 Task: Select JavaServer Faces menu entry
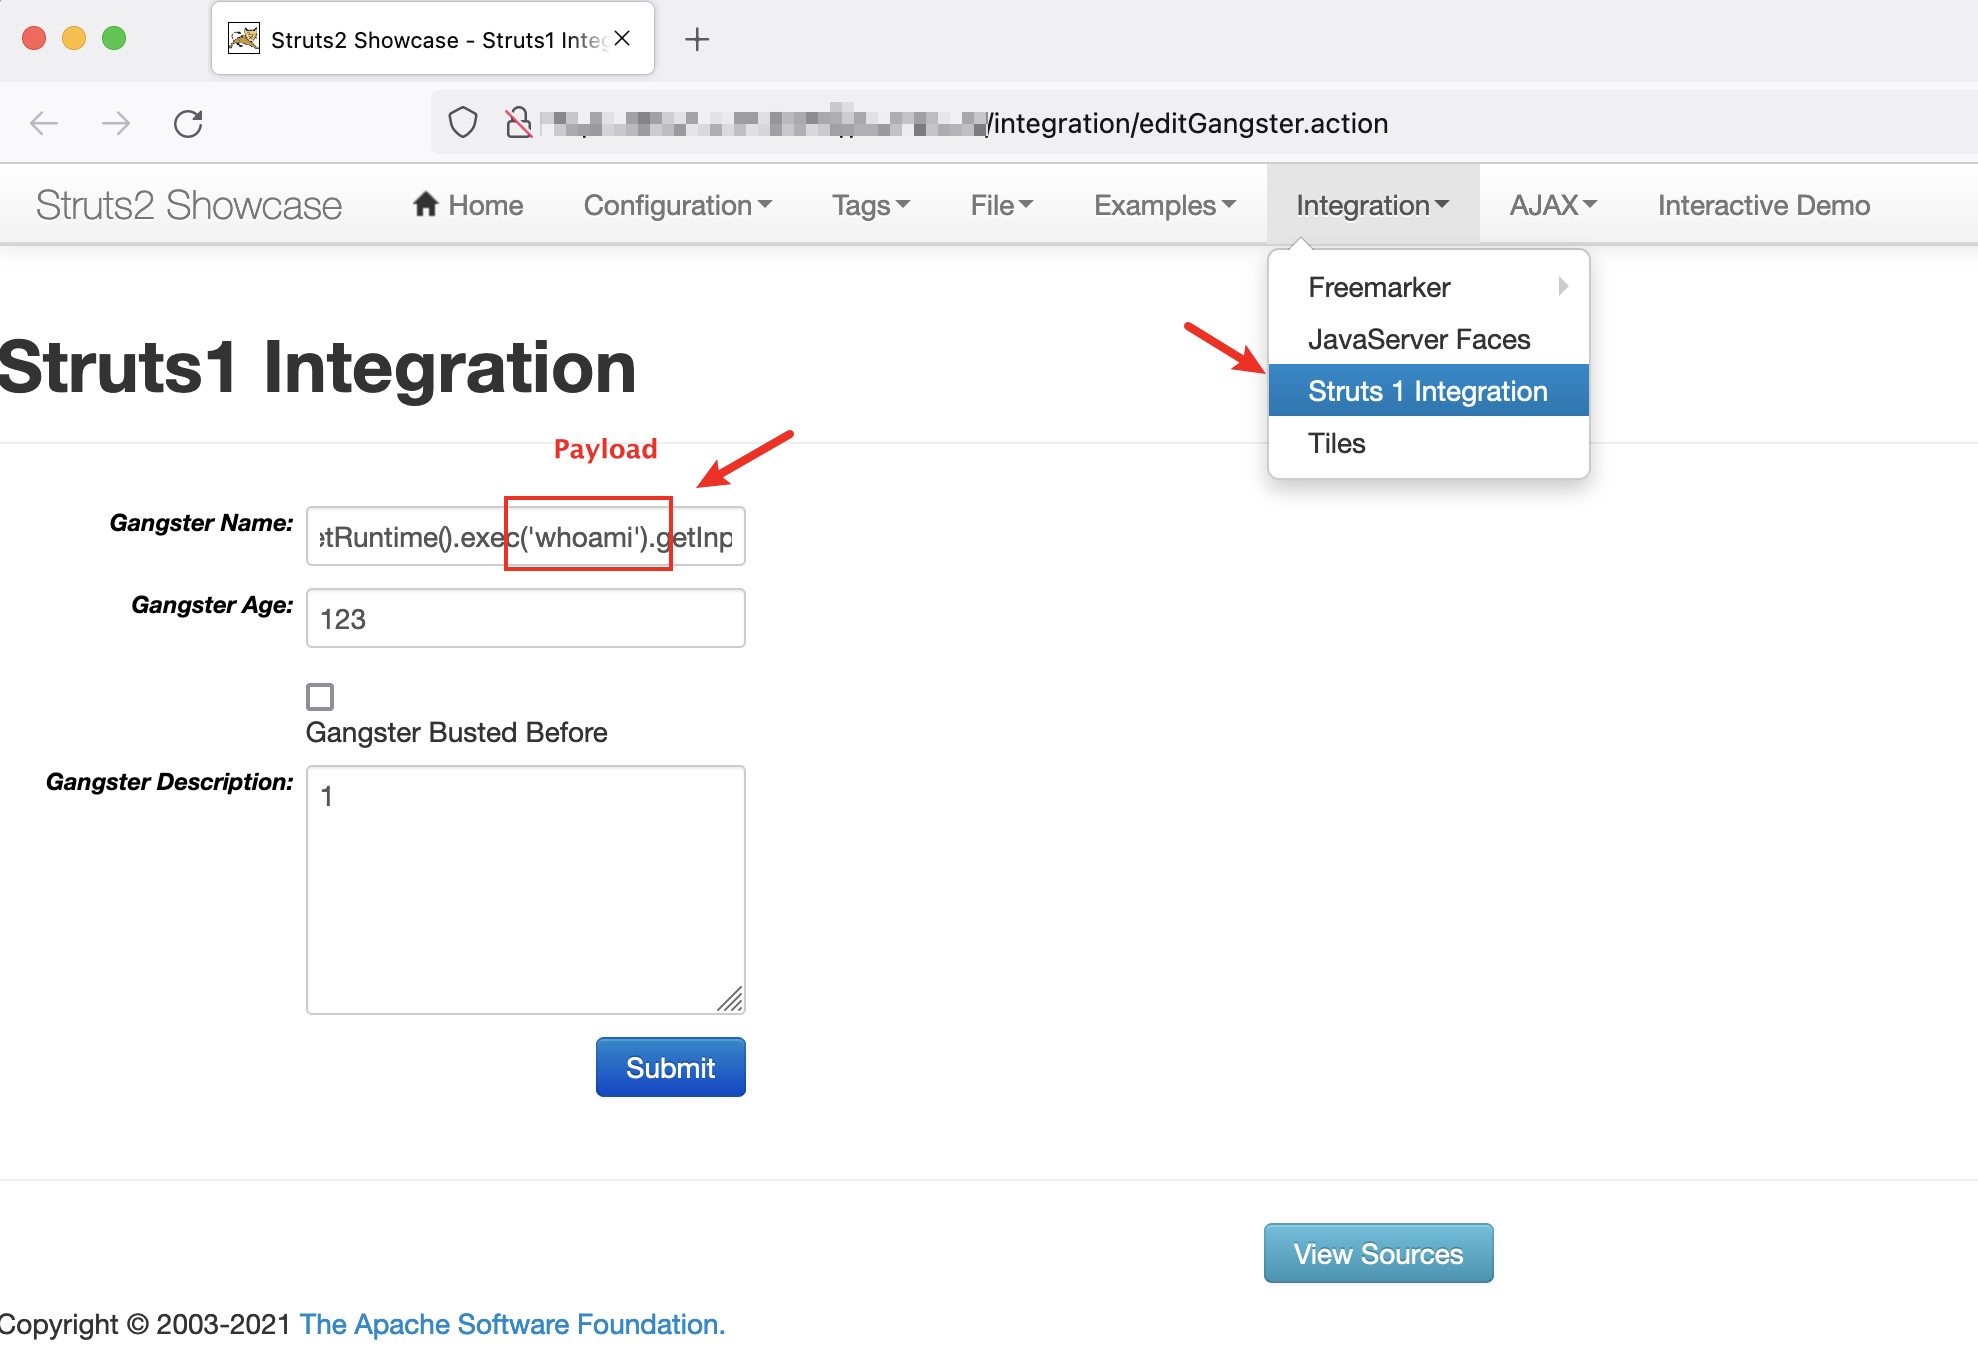1418,339
